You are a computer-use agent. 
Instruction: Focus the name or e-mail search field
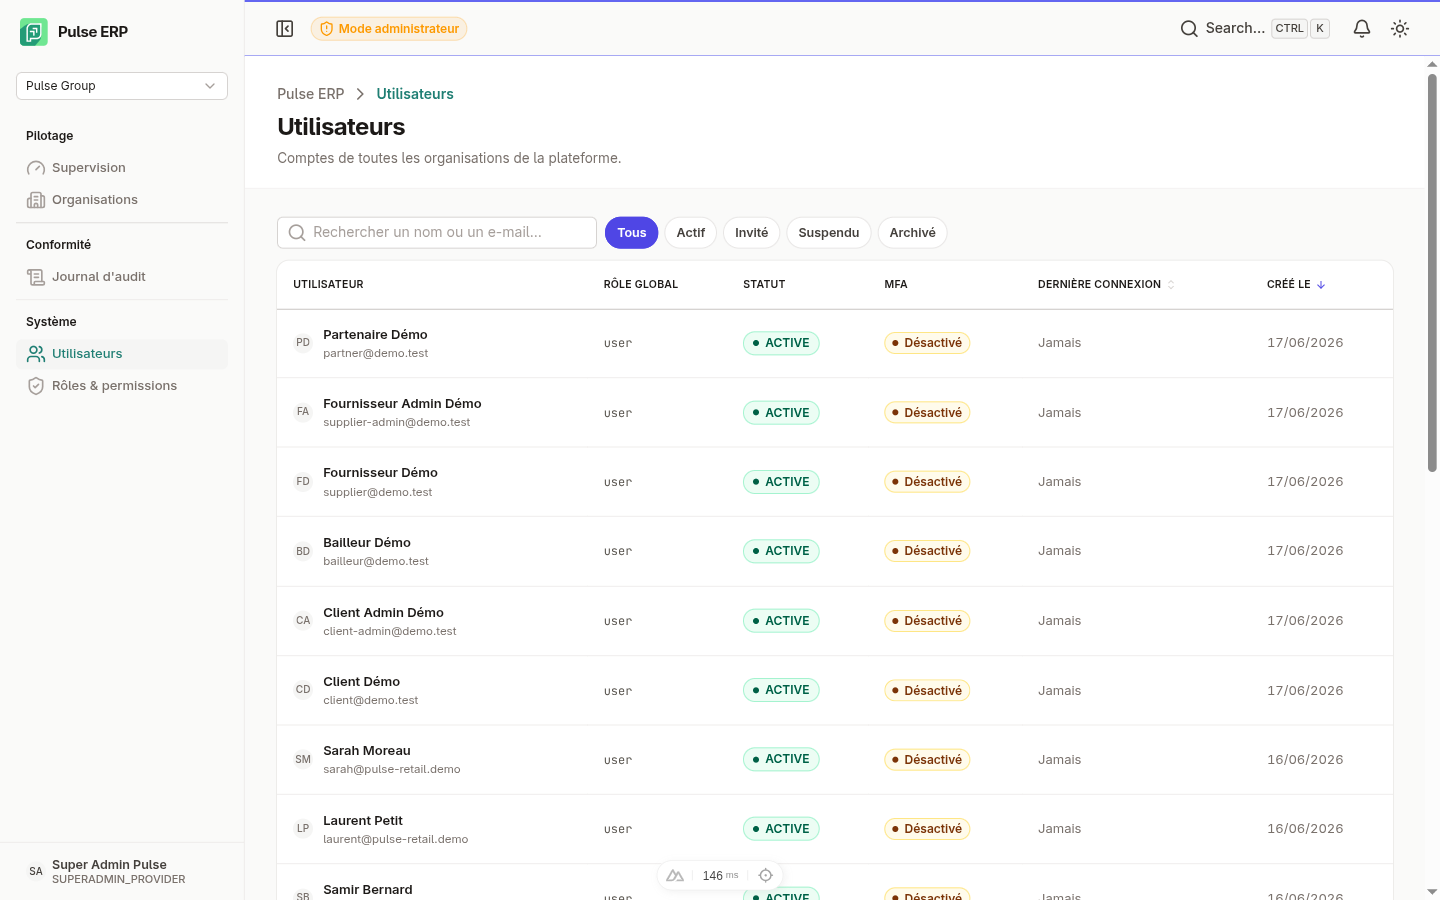(437, 233)
